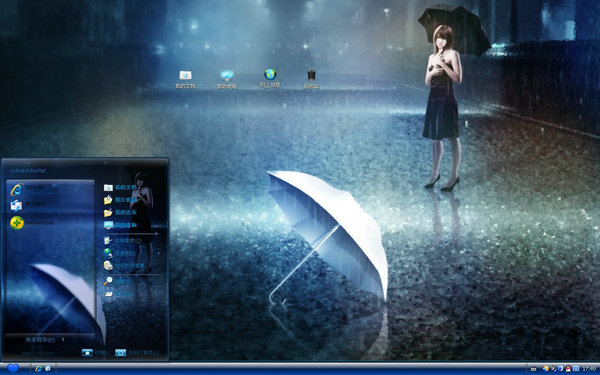Viewport: 600px width, 375px height.
Task: Click the Log Off button in the start menu
Action: point(96,353)
